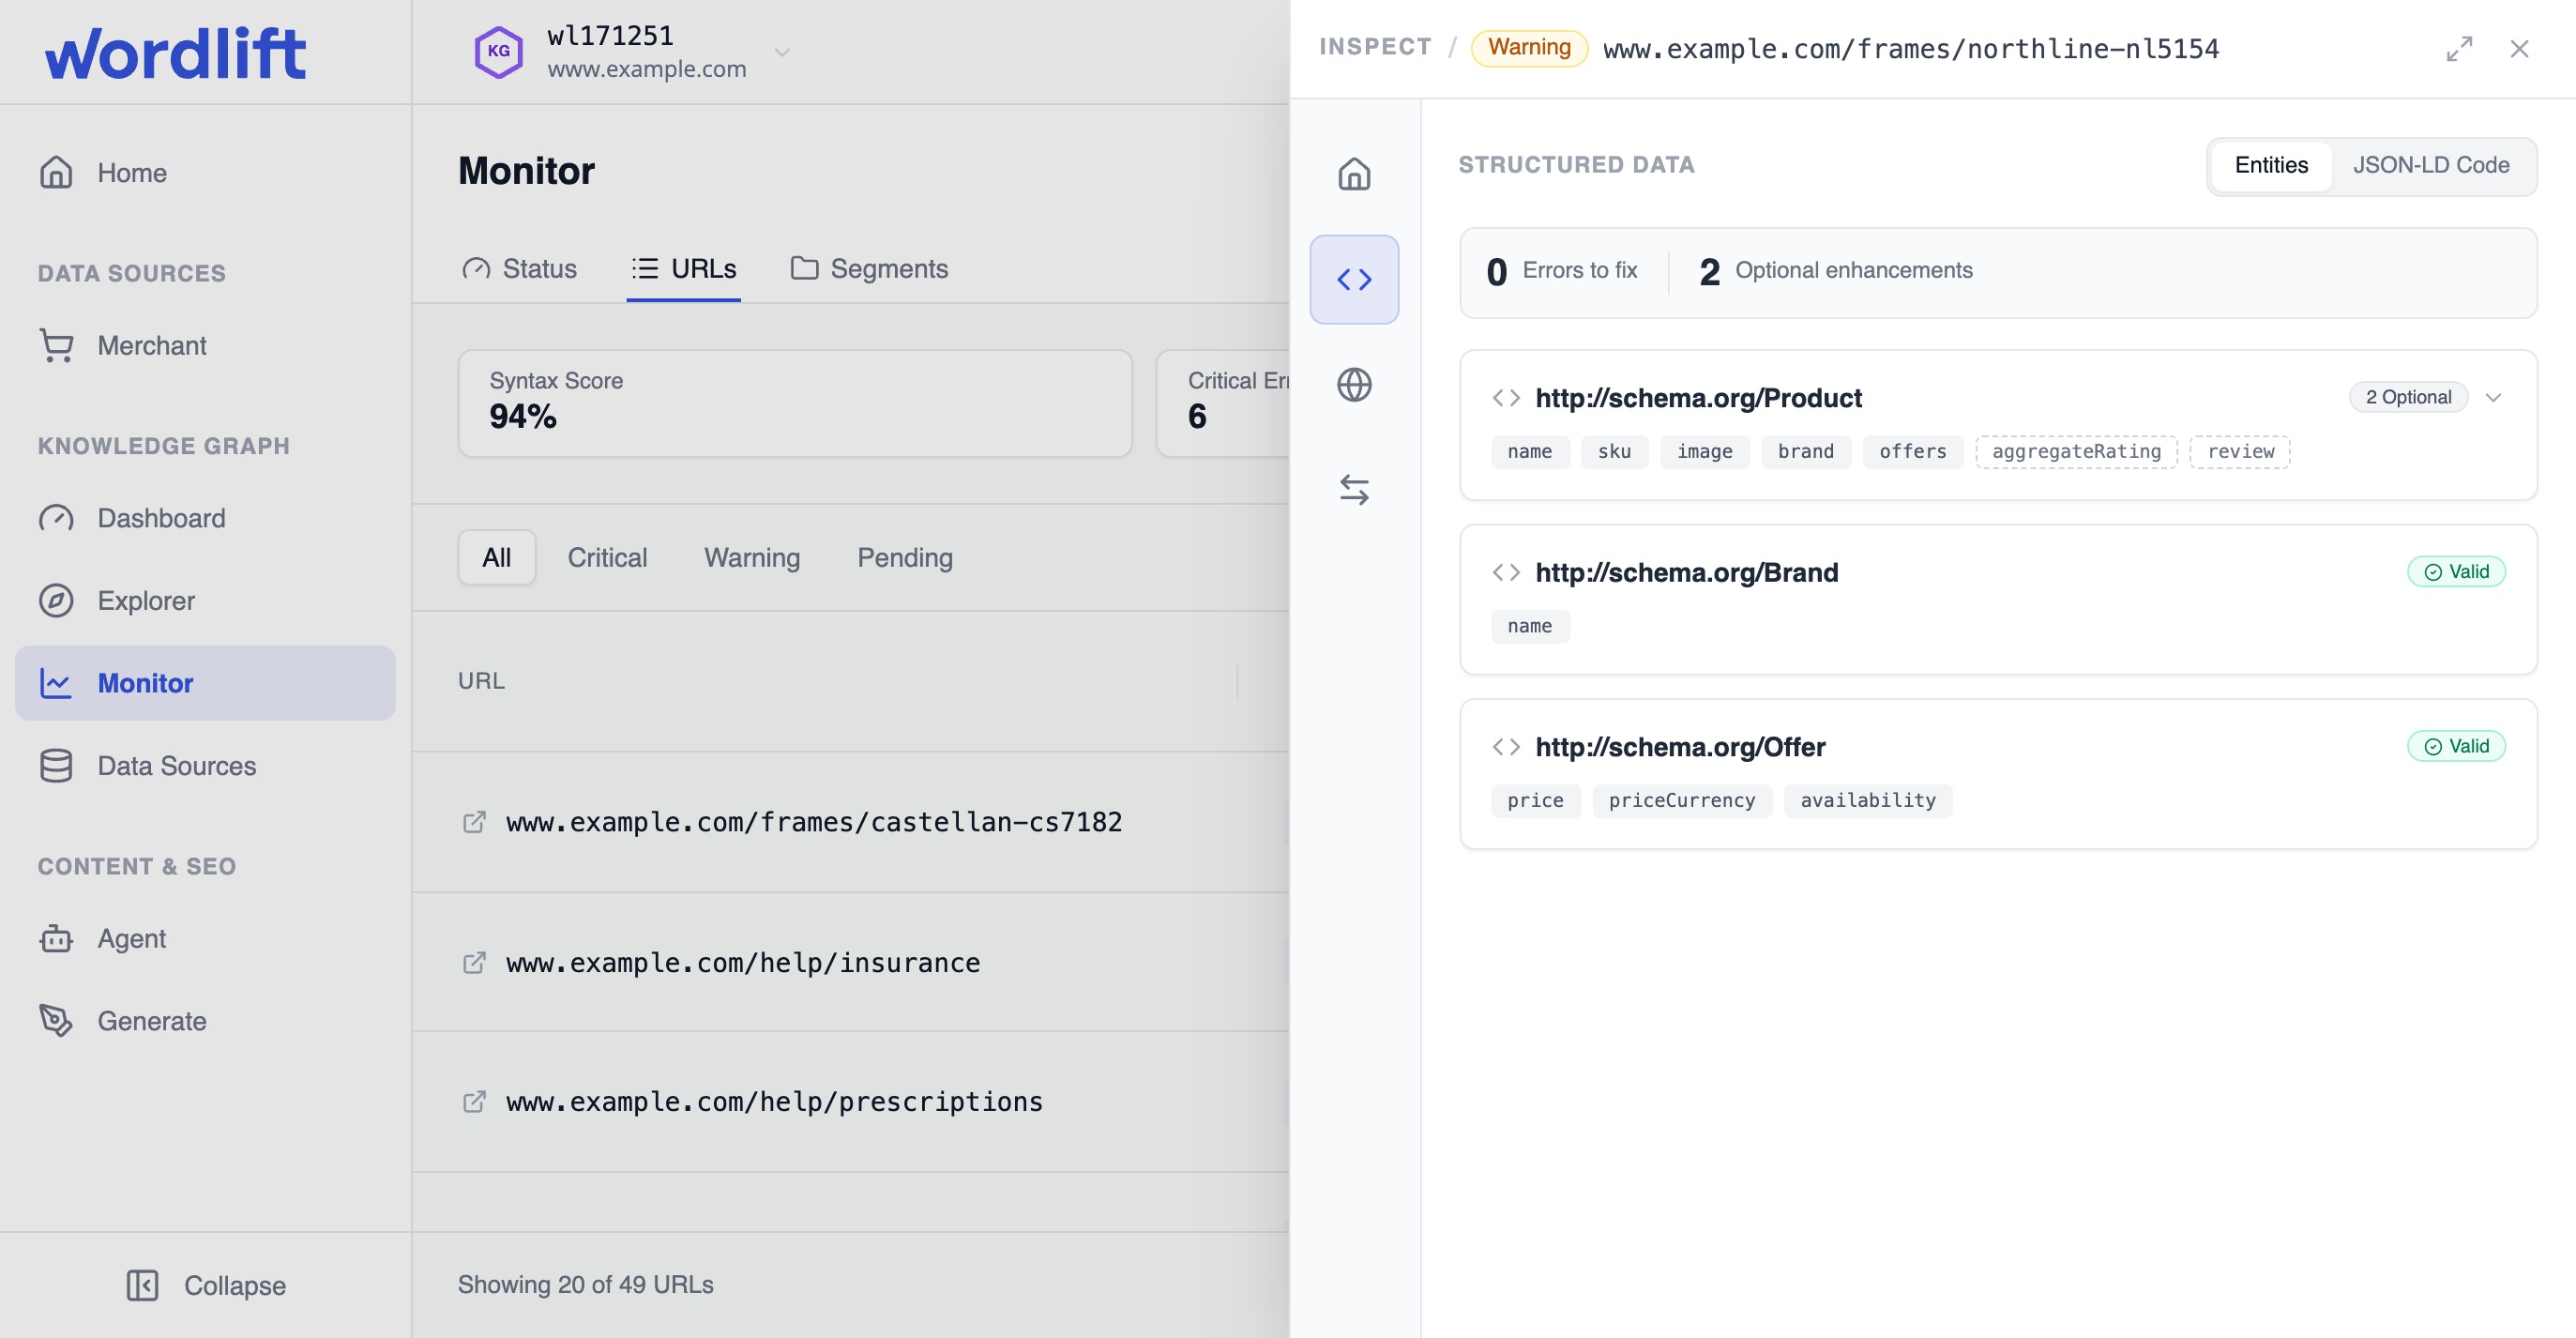This screenshot has width=2576, height=1338.
Task: Switch to the Segments tab
Action: [869, 269]
